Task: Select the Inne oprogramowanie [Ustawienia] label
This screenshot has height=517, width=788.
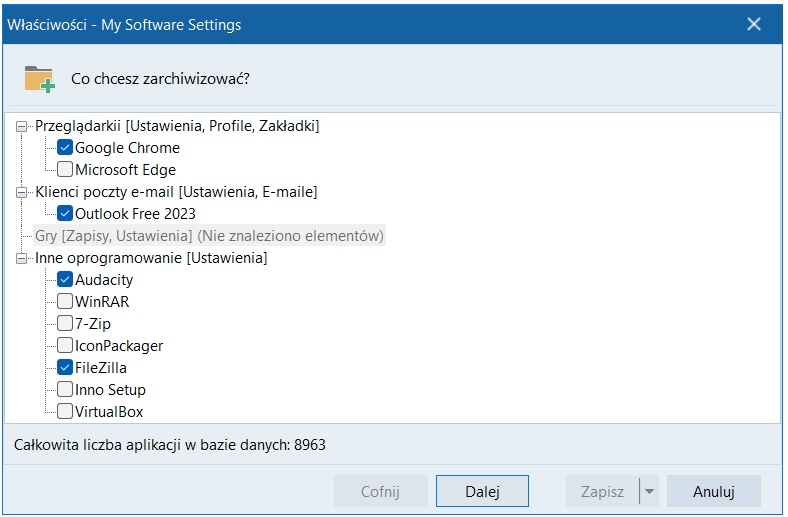Action: [x=151, y=258]
